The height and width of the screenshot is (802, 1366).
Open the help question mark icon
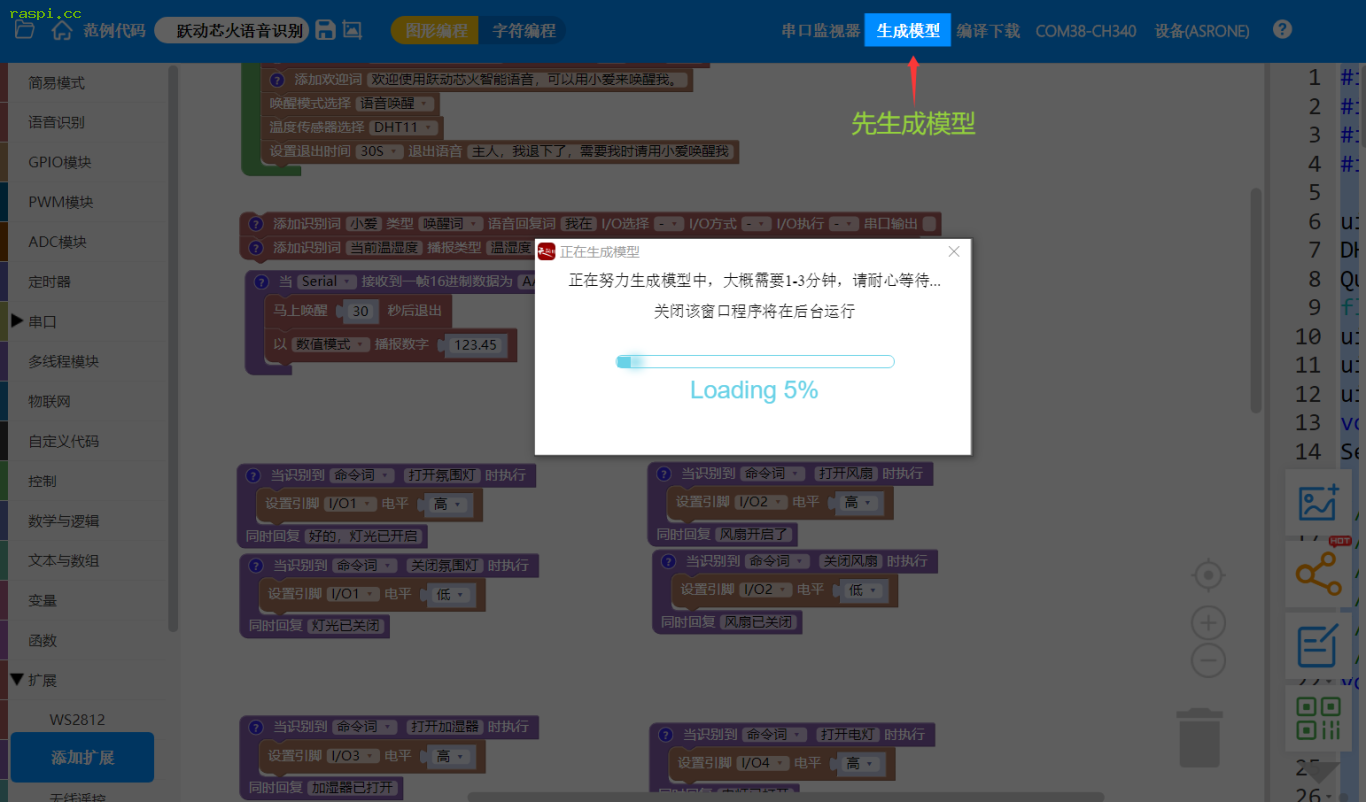(x=1282, y=29)
